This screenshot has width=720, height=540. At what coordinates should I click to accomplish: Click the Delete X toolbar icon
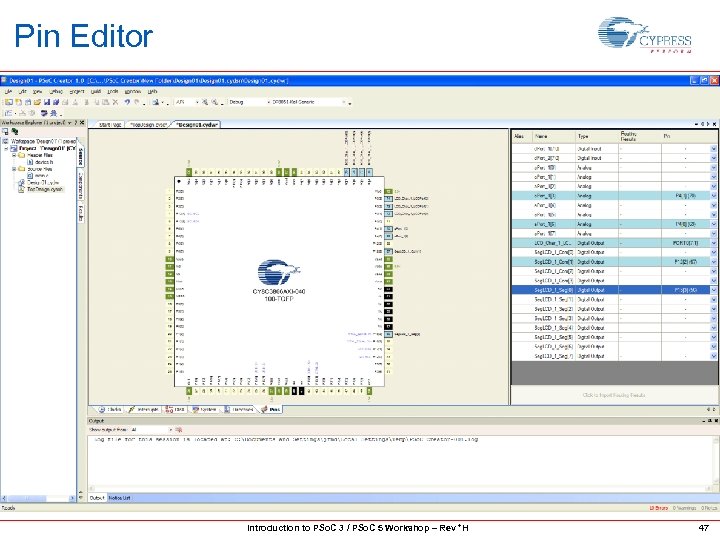(115, 102)
